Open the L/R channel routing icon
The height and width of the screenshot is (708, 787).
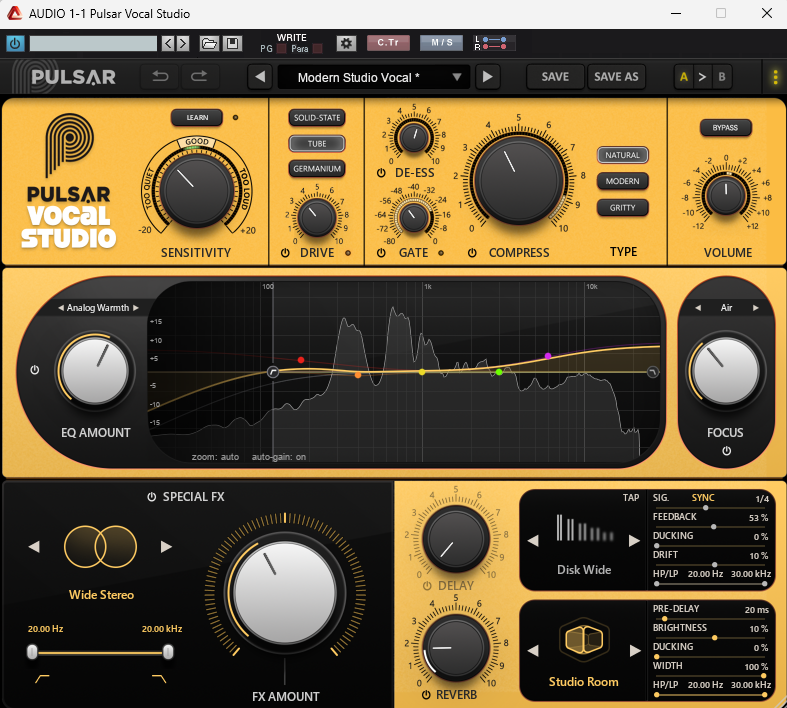point(493,43)
